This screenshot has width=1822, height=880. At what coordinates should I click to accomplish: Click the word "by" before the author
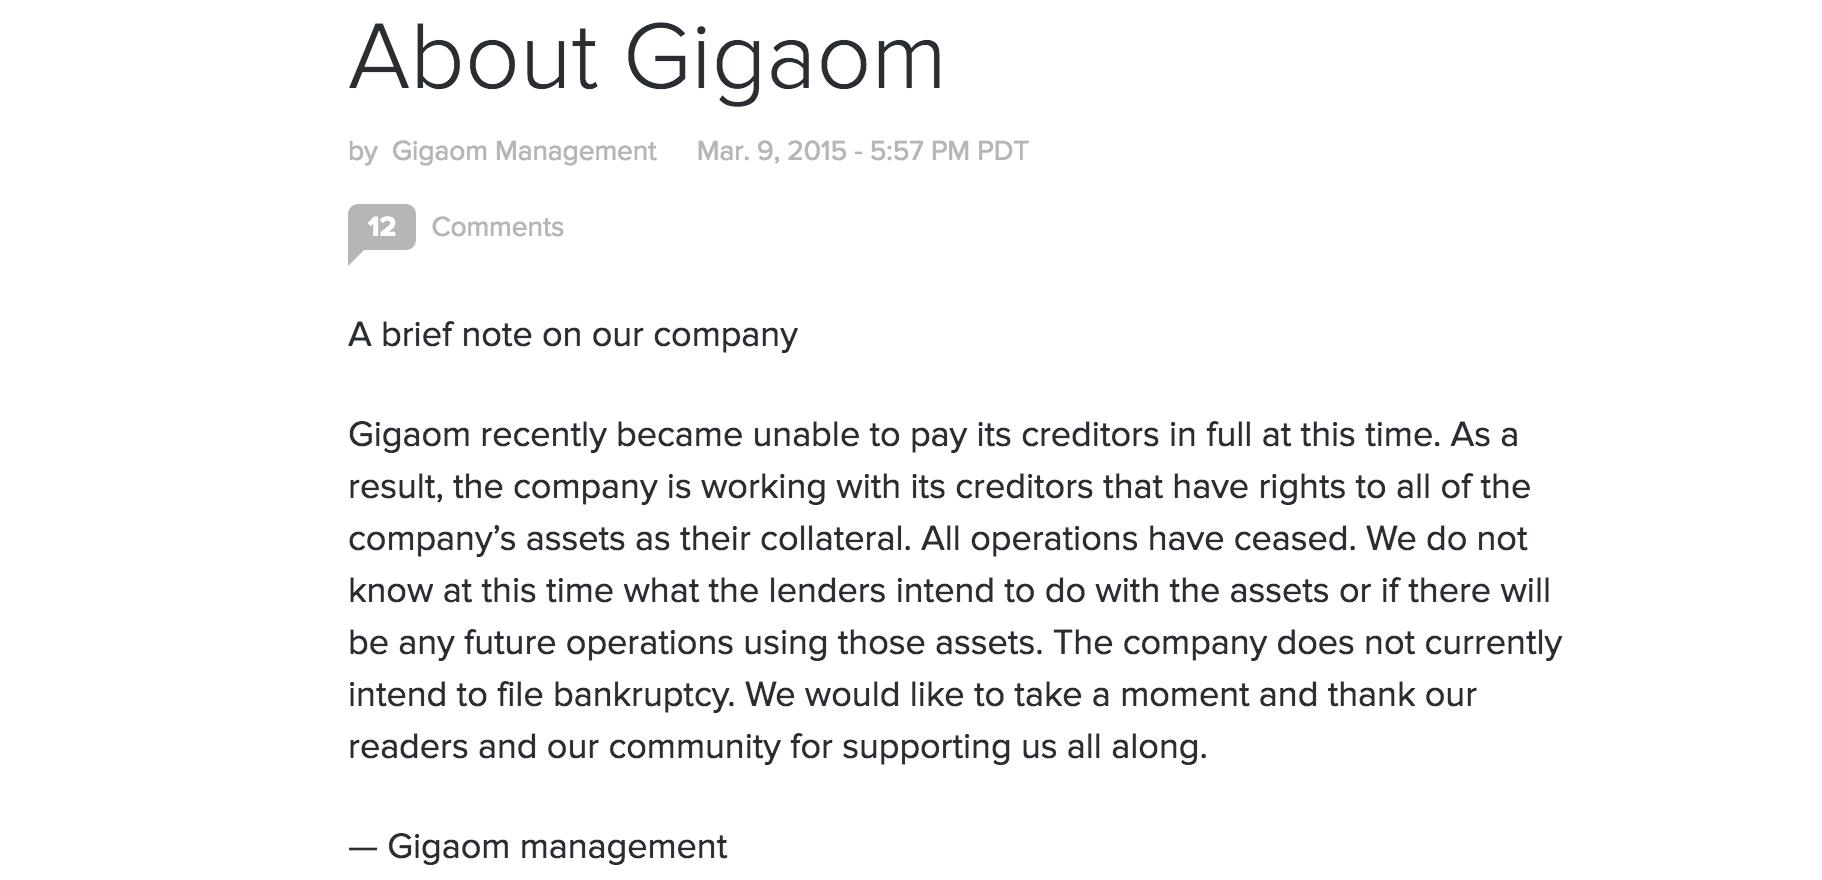click(x=362, y=152)
